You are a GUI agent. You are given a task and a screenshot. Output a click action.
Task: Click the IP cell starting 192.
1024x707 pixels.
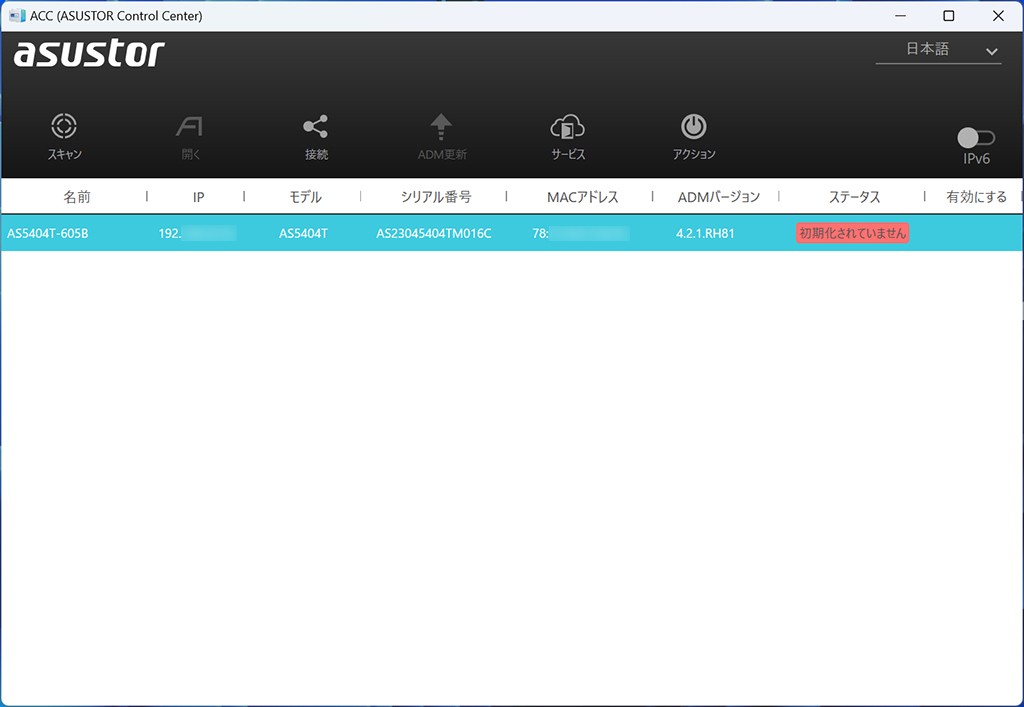click(197, 233)
